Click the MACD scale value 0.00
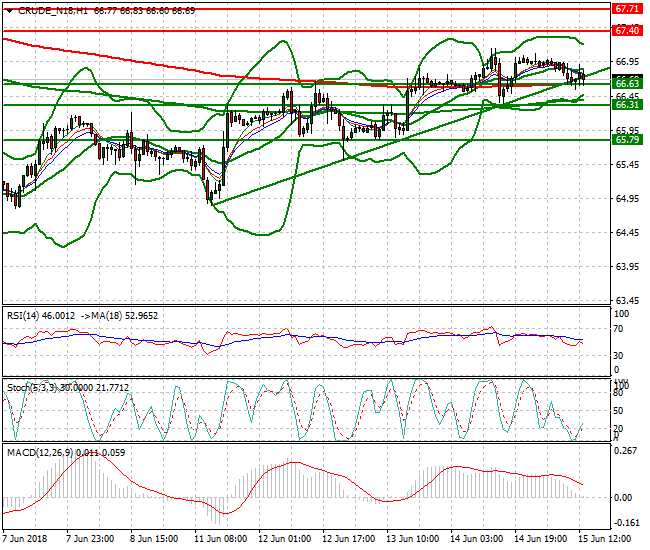Image resolution: width=650 pixels, height=550 pixels. 623,498
